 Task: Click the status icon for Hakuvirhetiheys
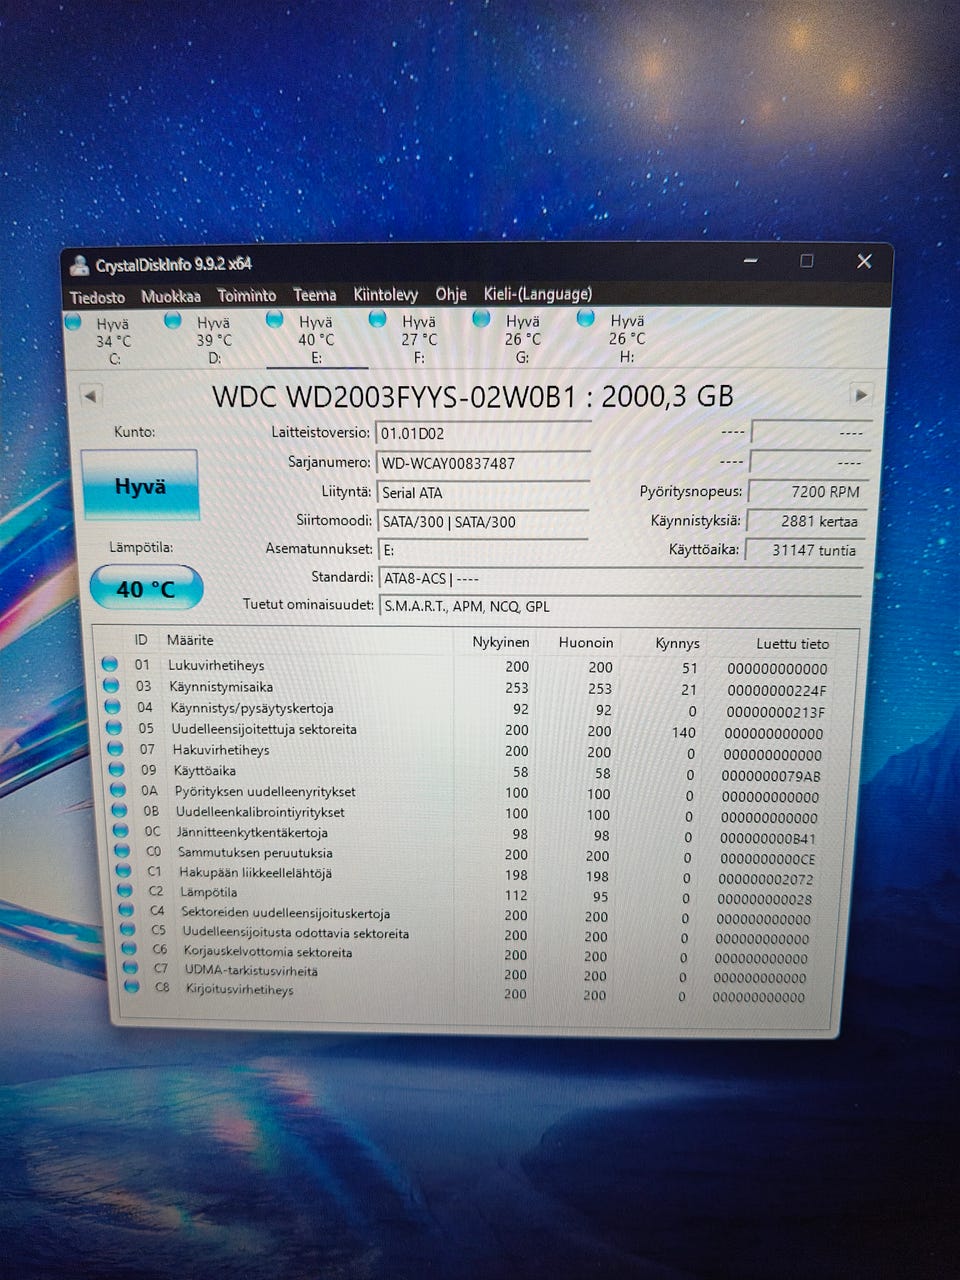pos(116,749)
